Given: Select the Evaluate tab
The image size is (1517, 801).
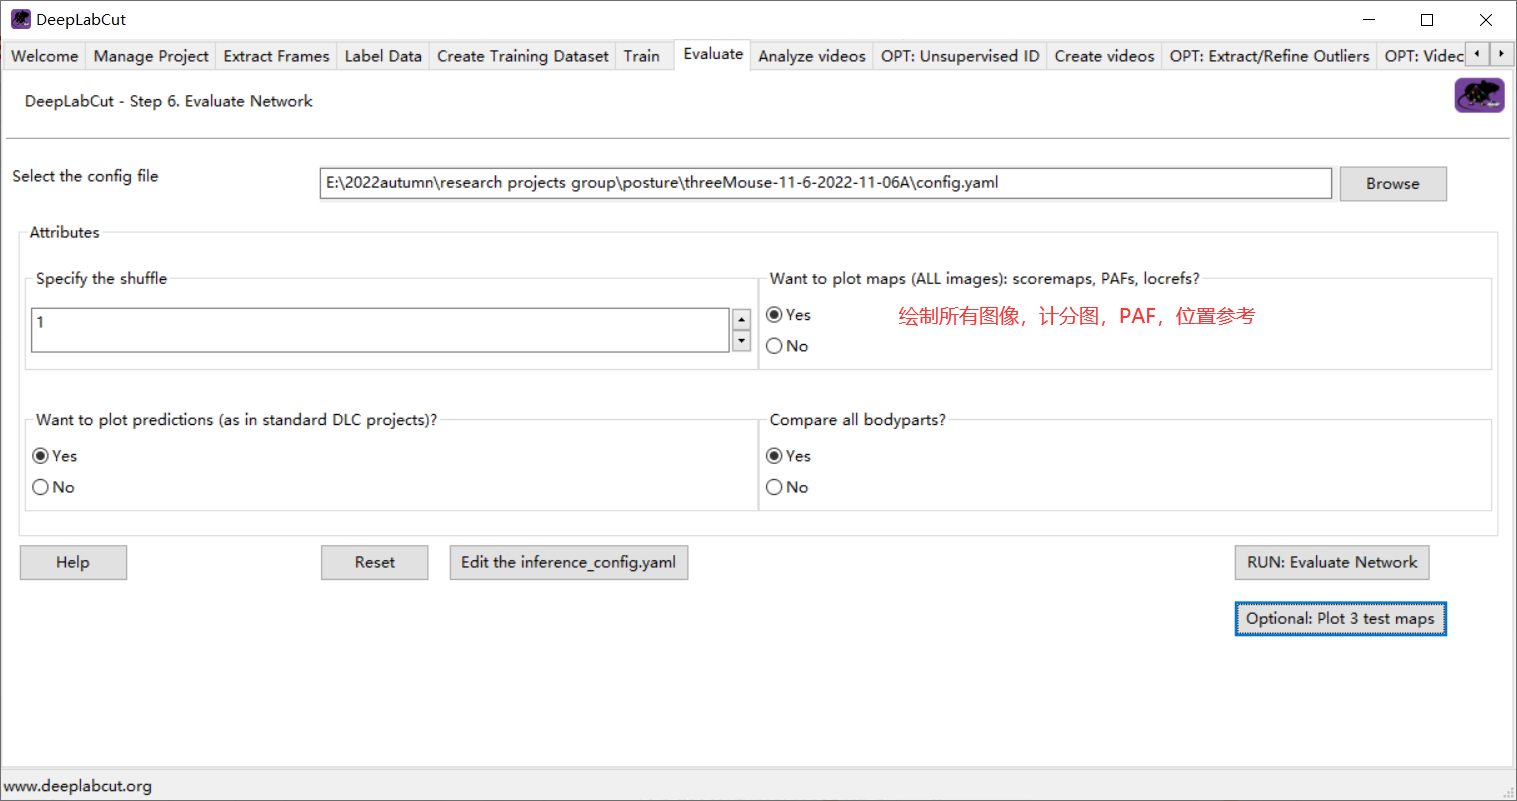Looking at the screenshot, I should (x=713, y=54).
